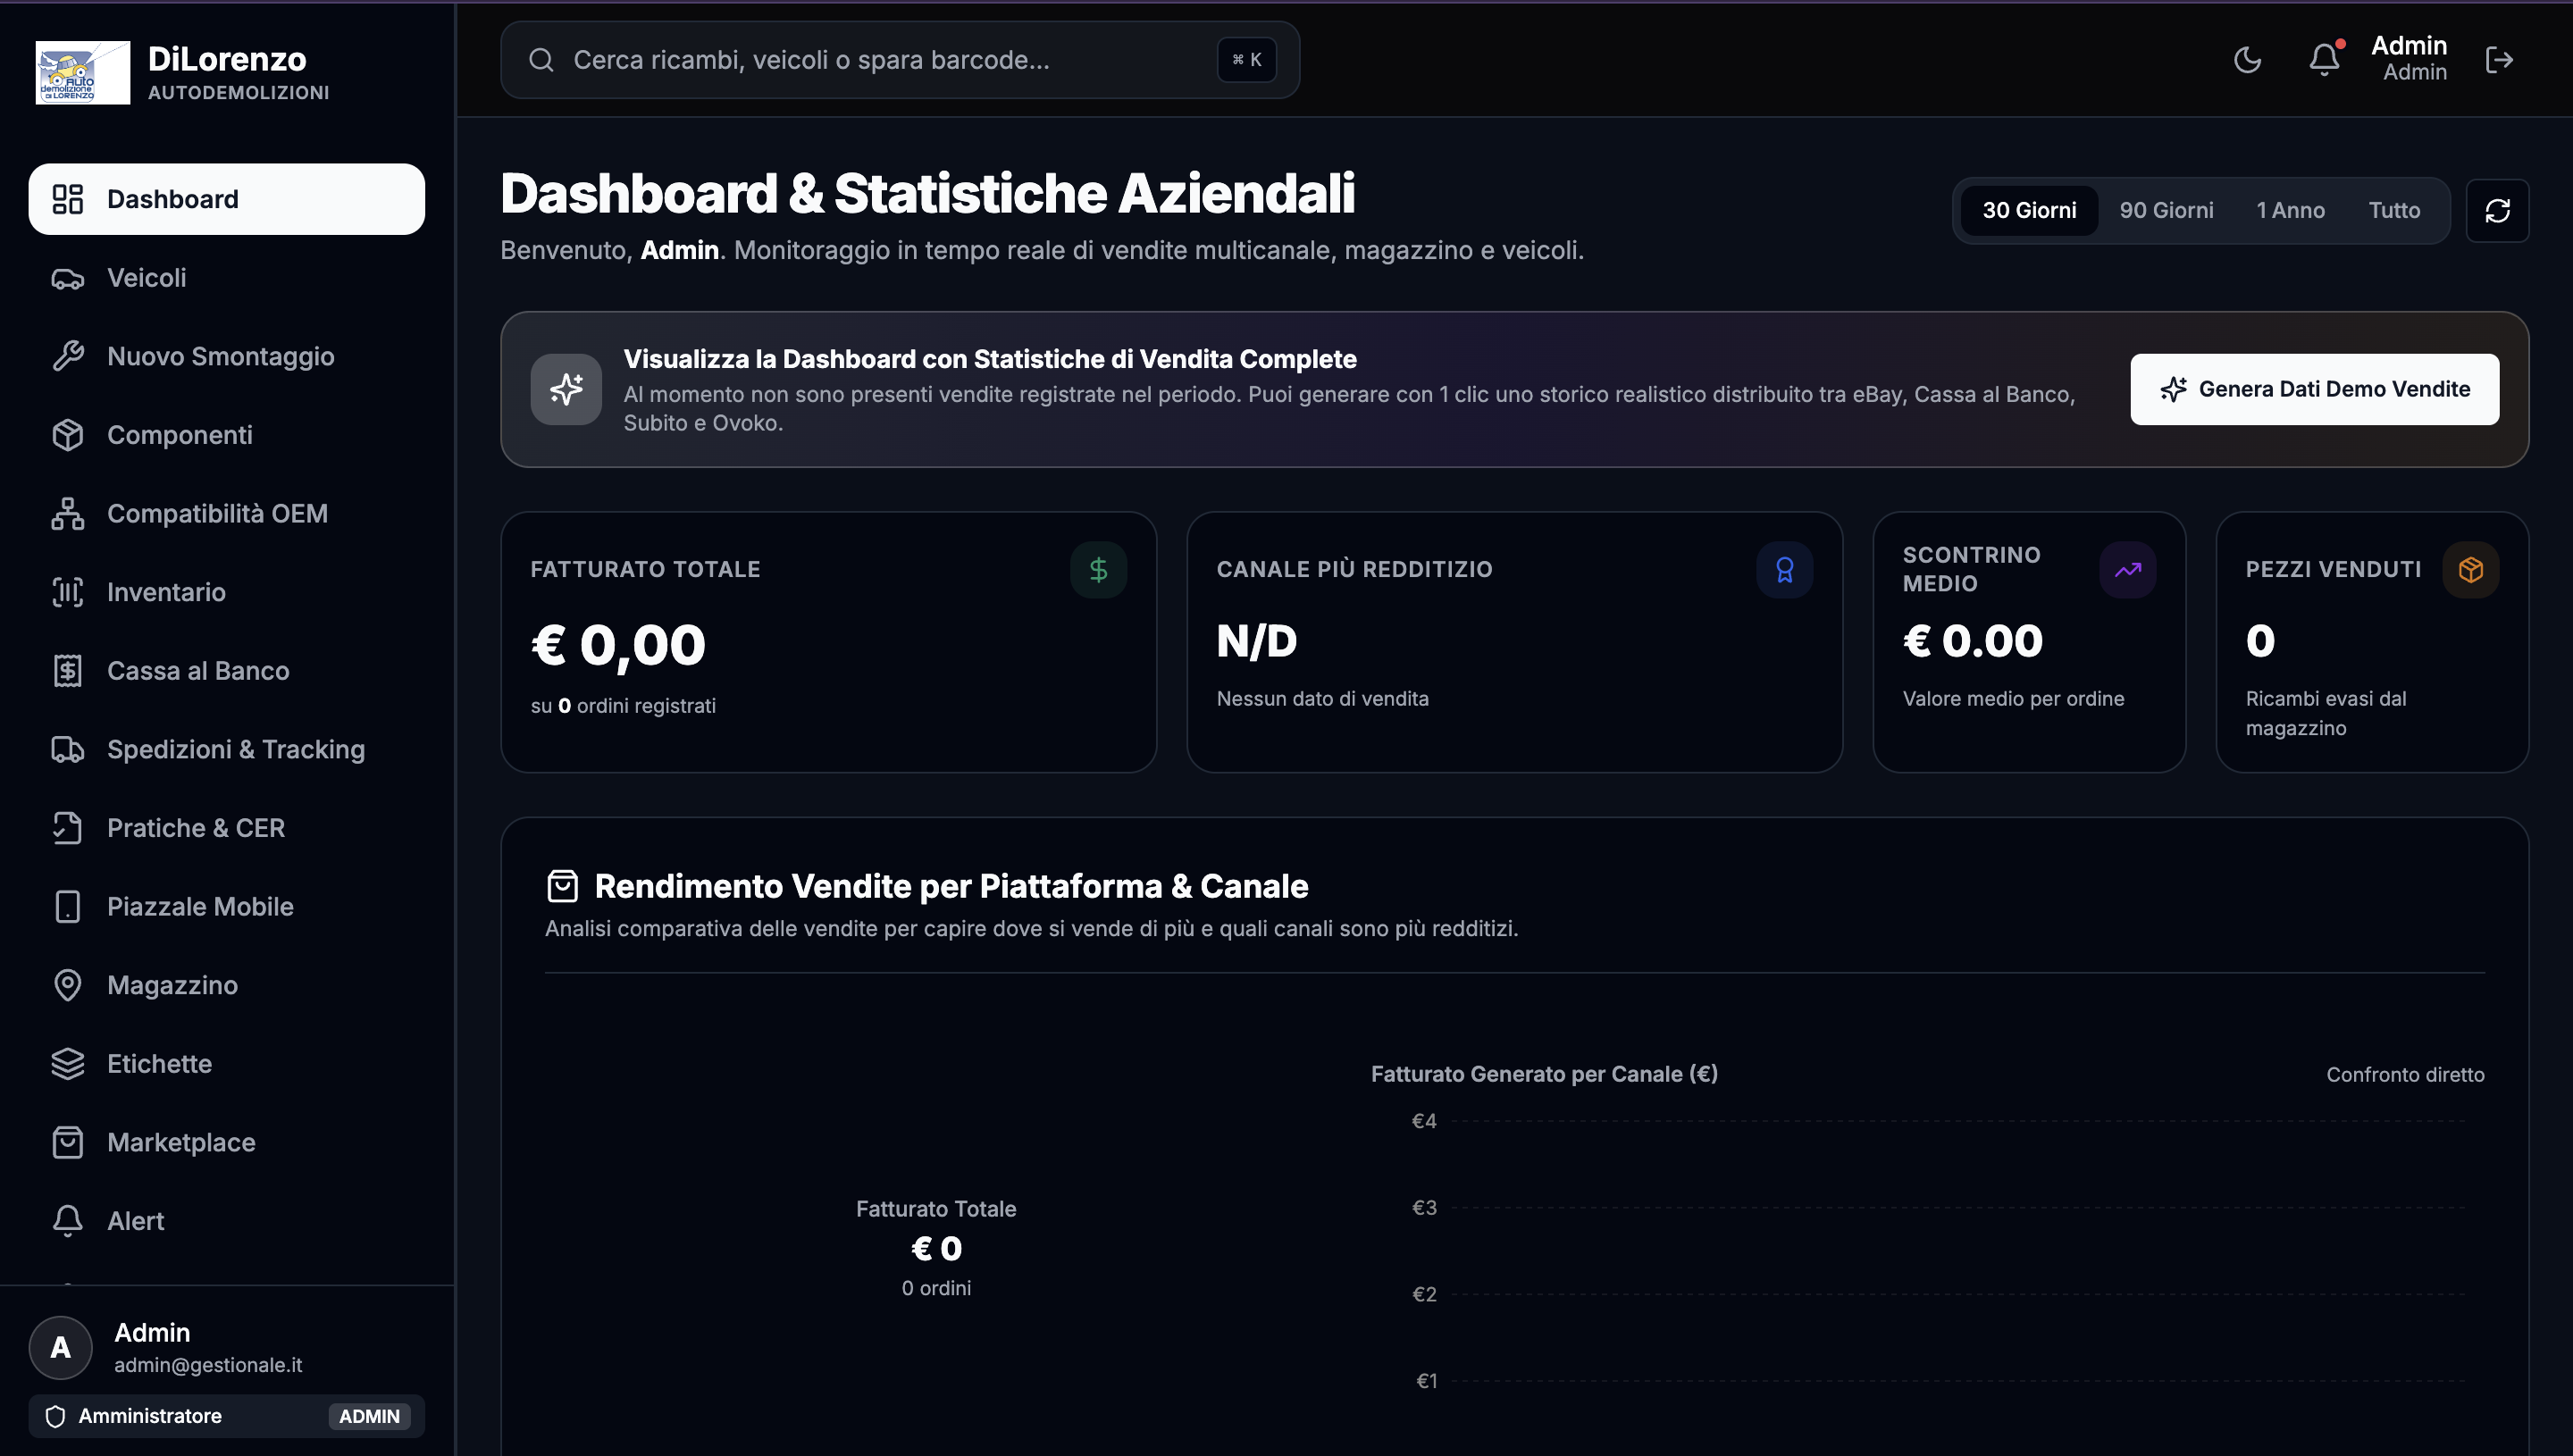Click the Piazzale Mobile phone icon
The image size is (2573, 1456).
click(x=68, y=906)
